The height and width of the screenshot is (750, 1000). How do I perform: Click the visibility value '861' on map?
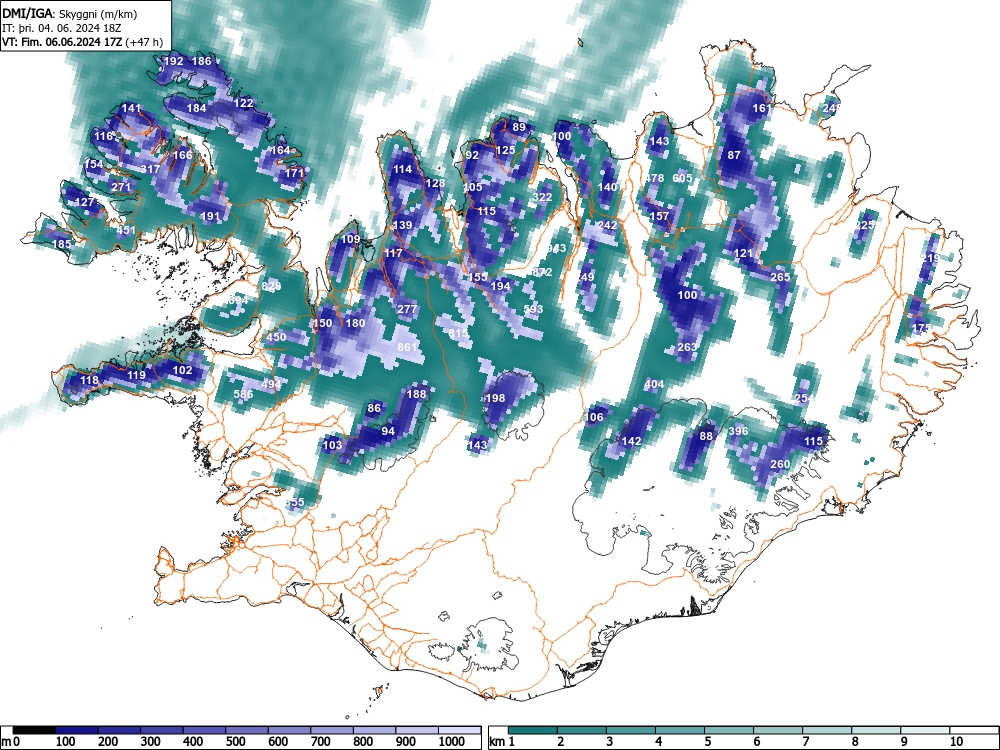point(407,348)
